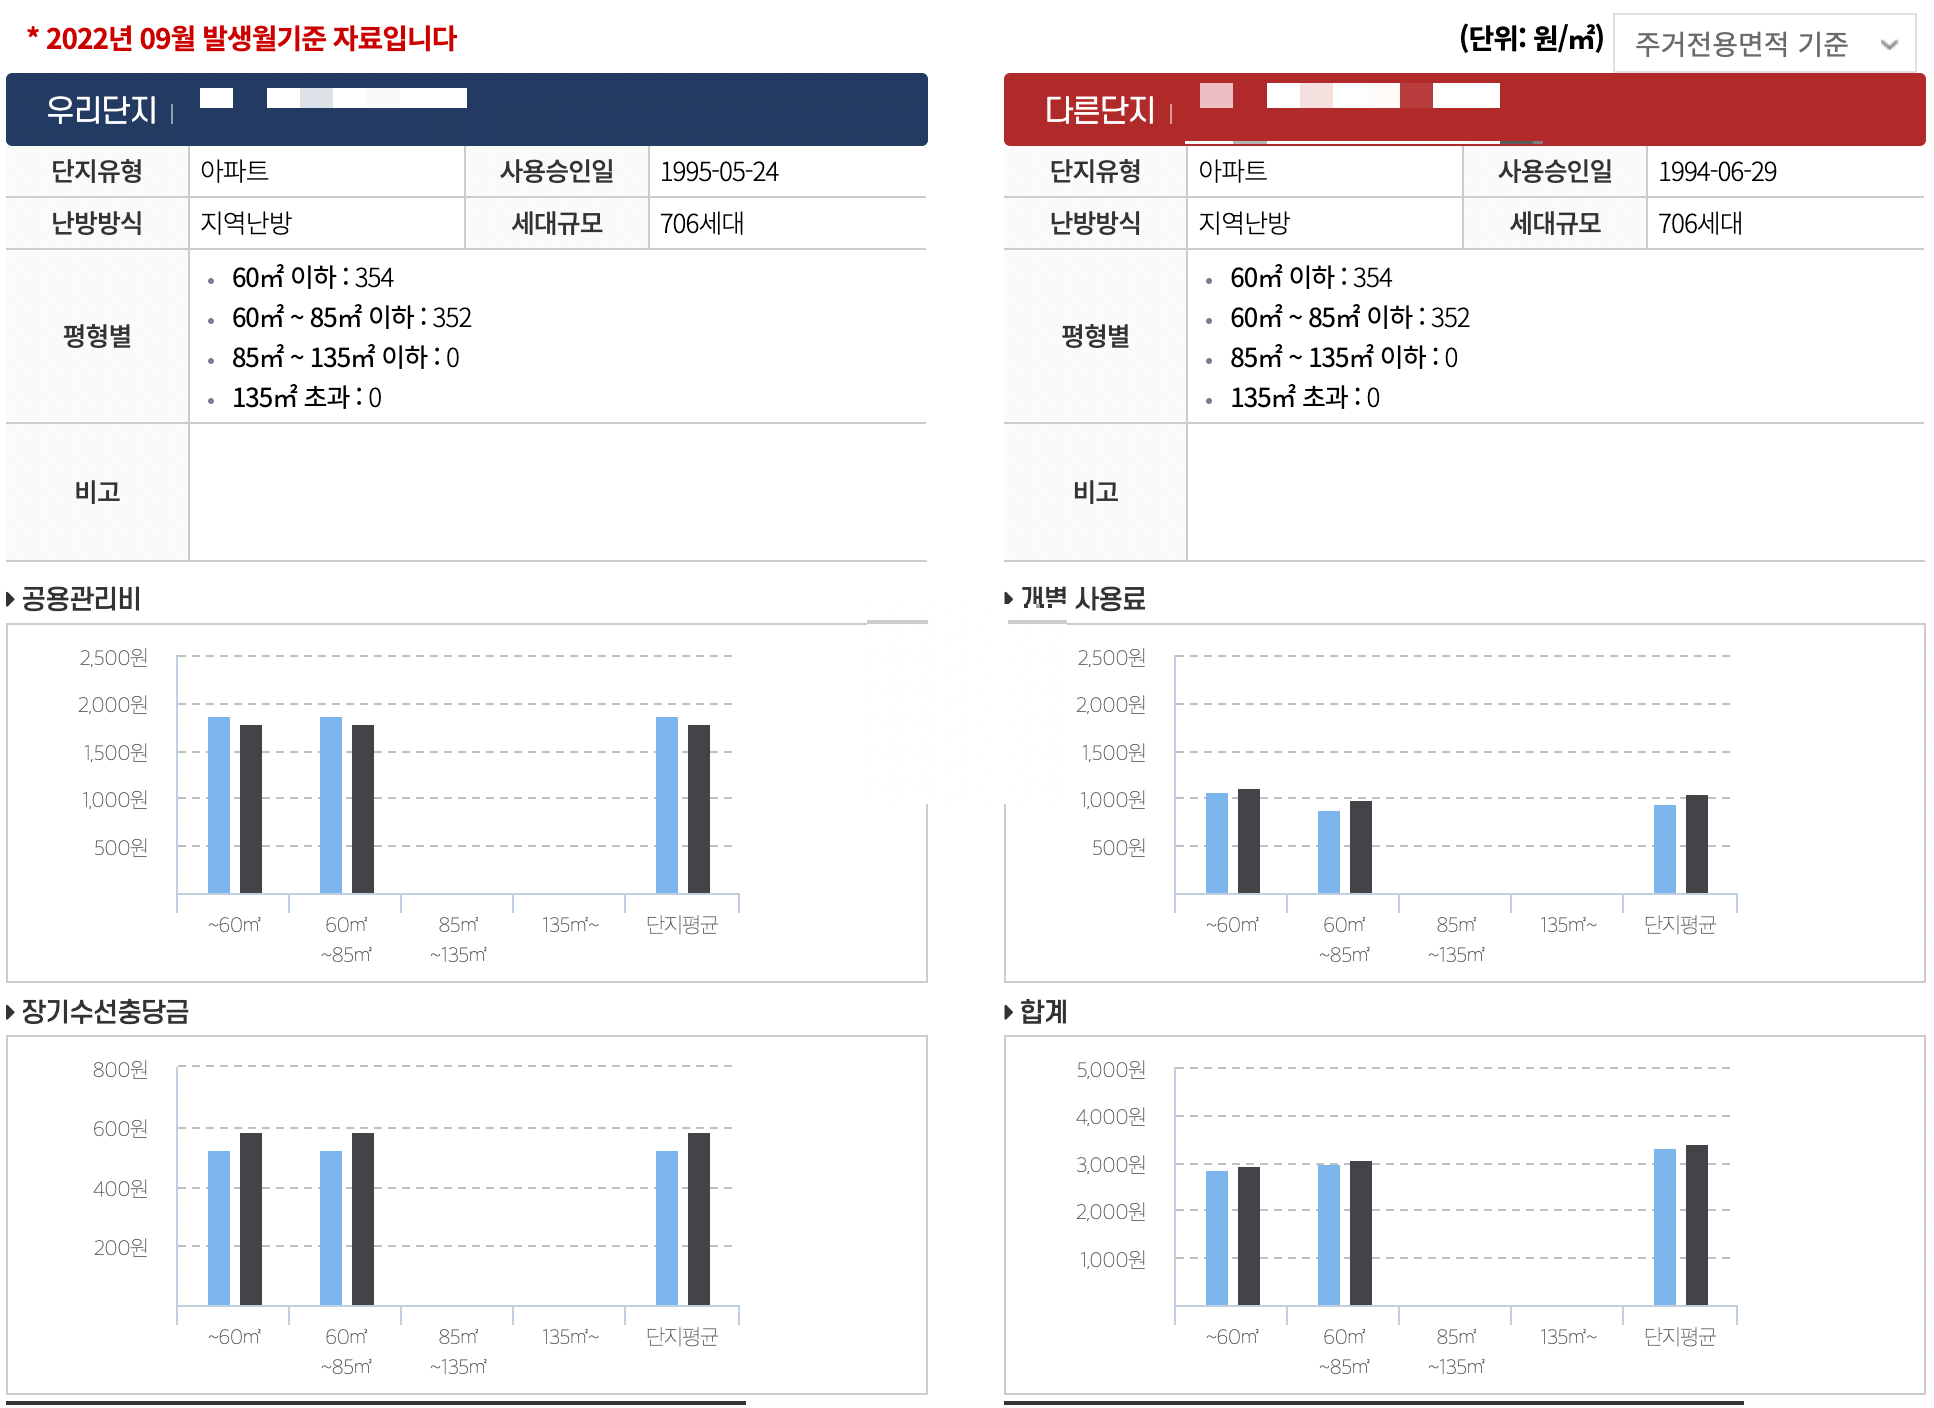Click blue ~60㎡ bar in 공용관리비 chart

pyautogui.click(x=219, y=805)
